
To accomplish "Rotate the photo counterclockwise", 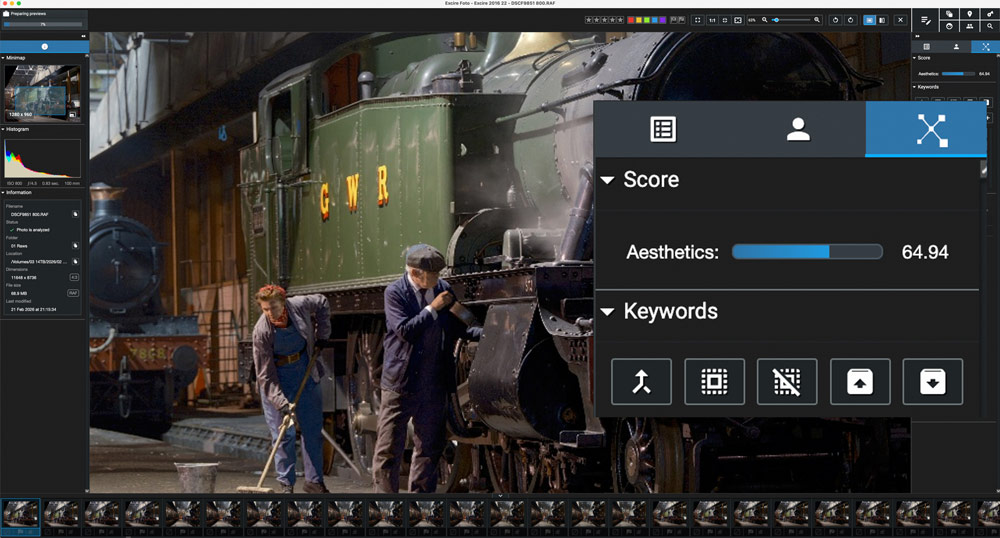I will click(835, 20).
